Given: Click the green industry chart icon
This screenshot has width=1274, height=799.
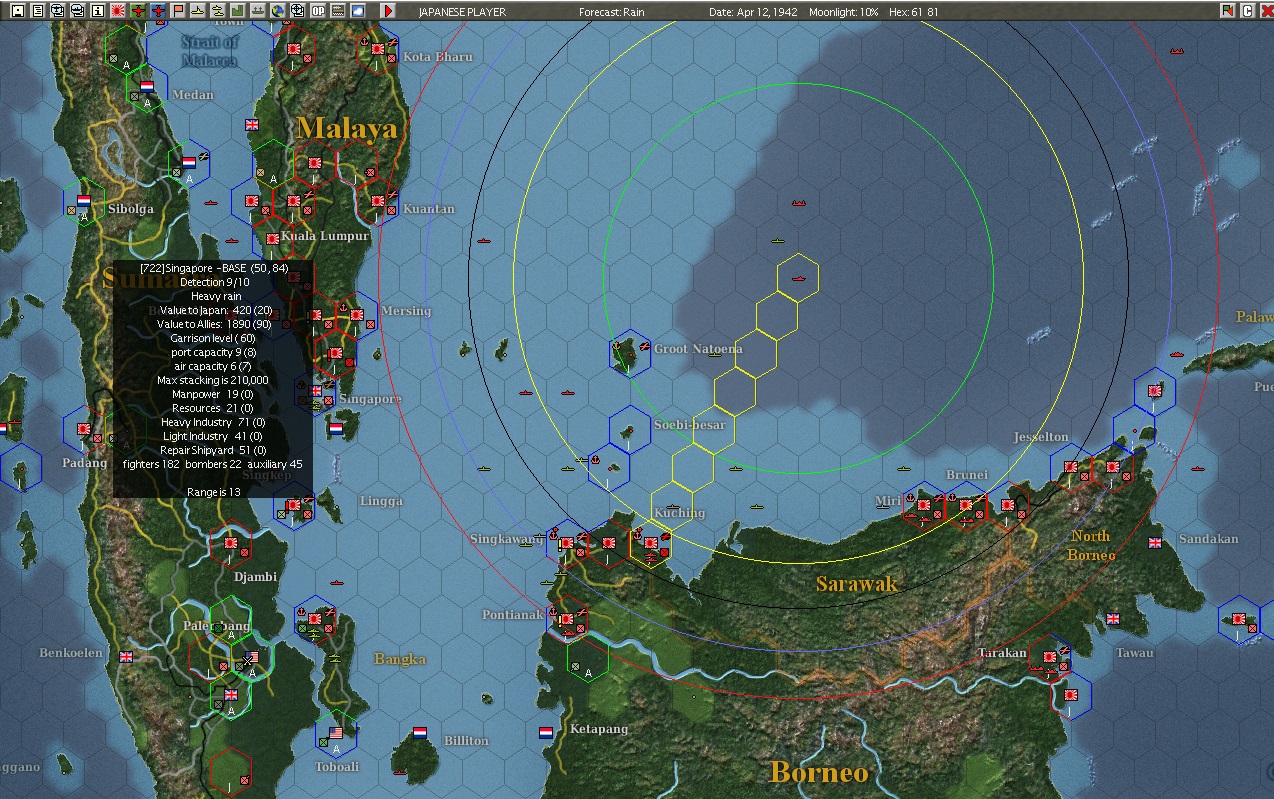Looking at the screenshot, I should [x=237, y=11].
